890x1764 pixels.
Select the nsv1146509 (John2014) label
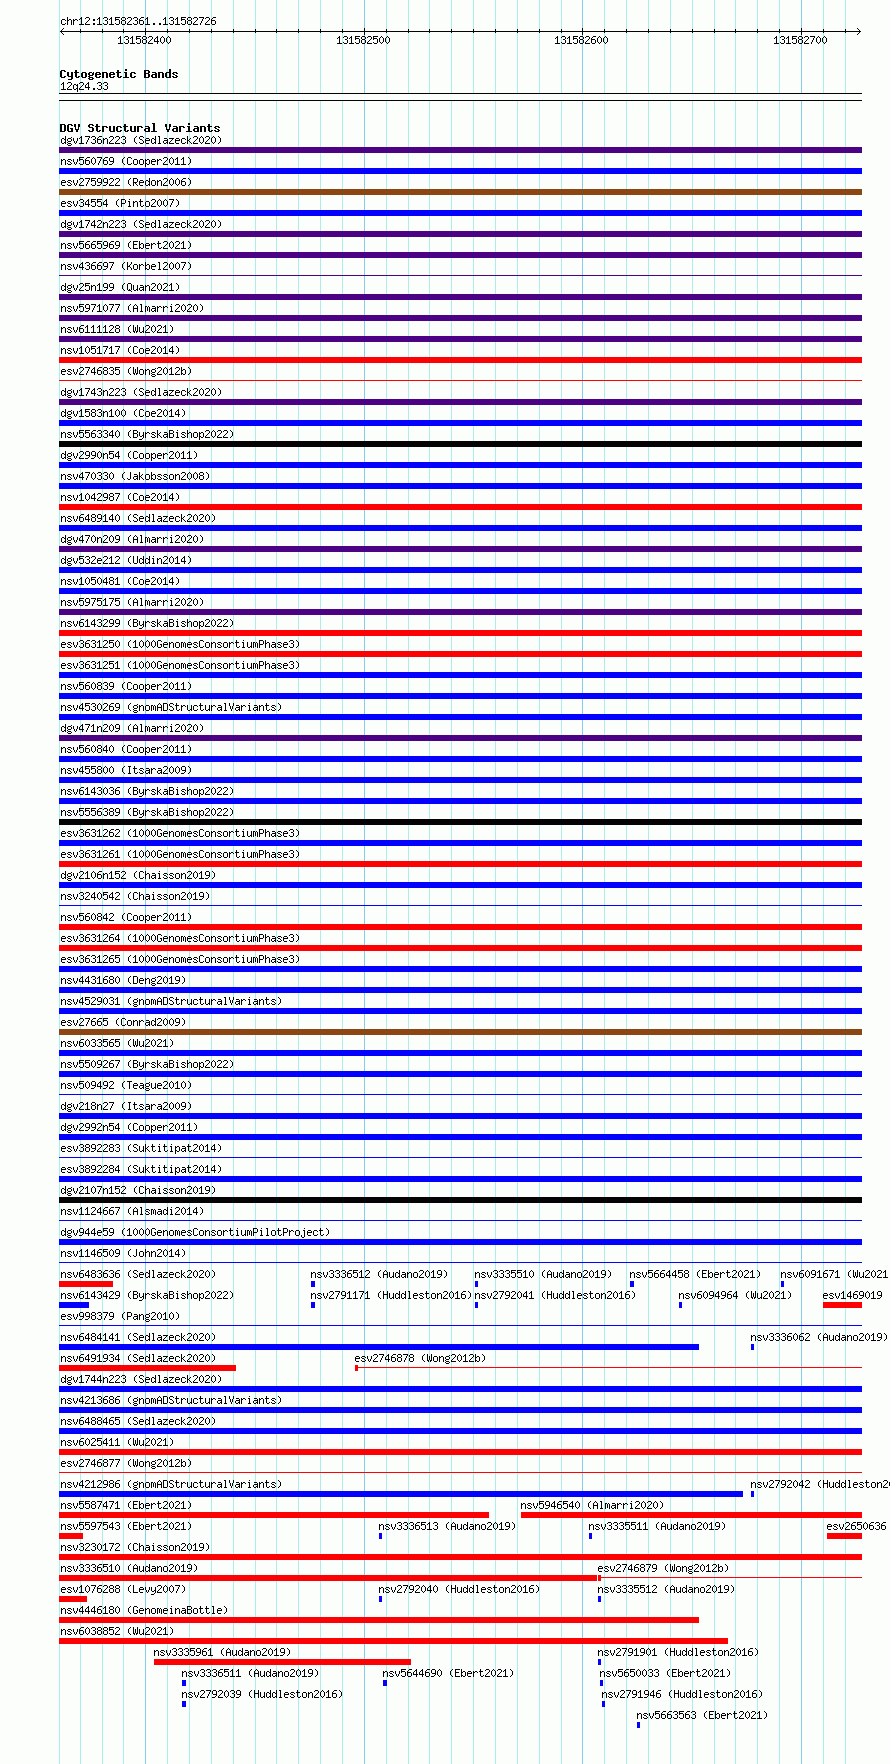[123, 1253]
